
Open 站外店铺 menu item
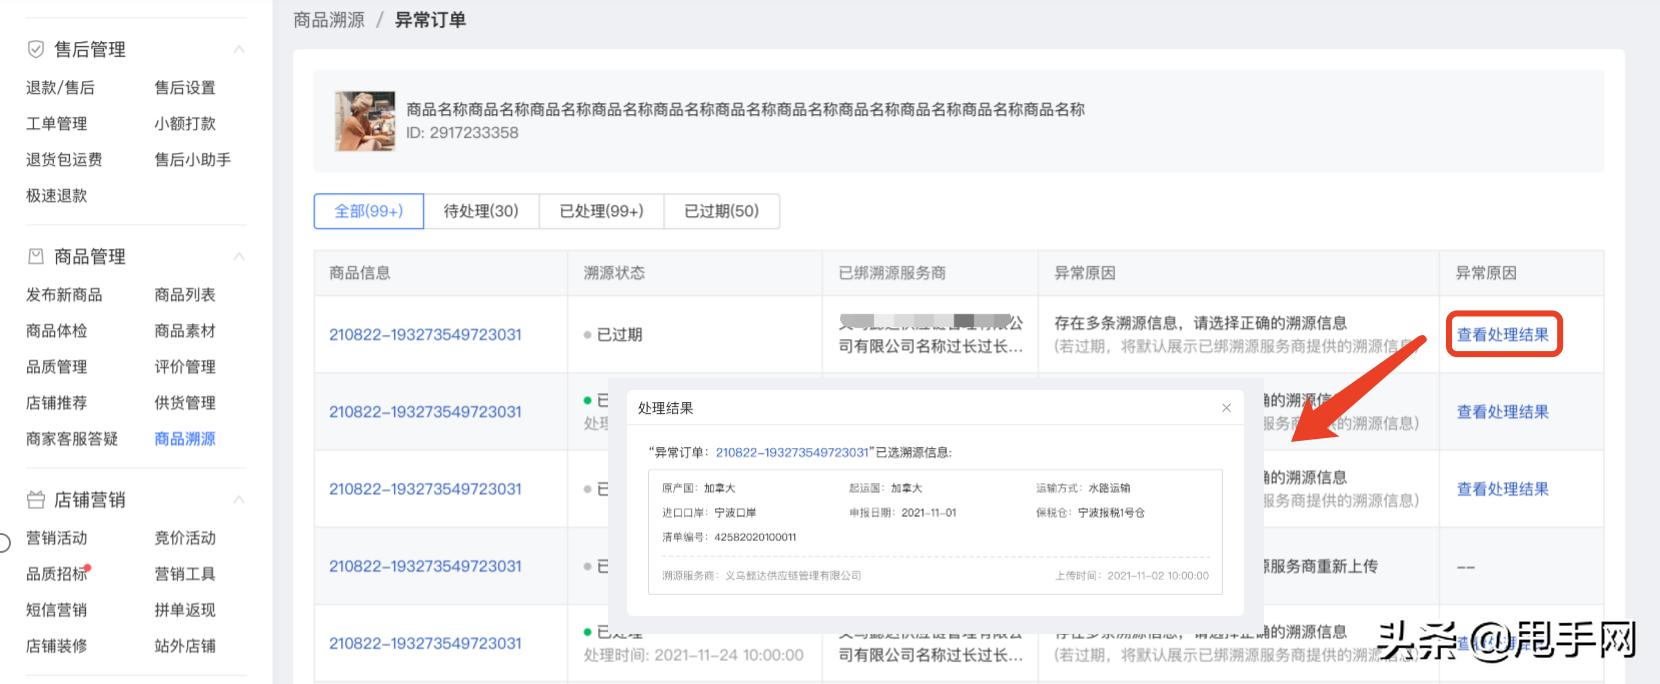point(185,646)
